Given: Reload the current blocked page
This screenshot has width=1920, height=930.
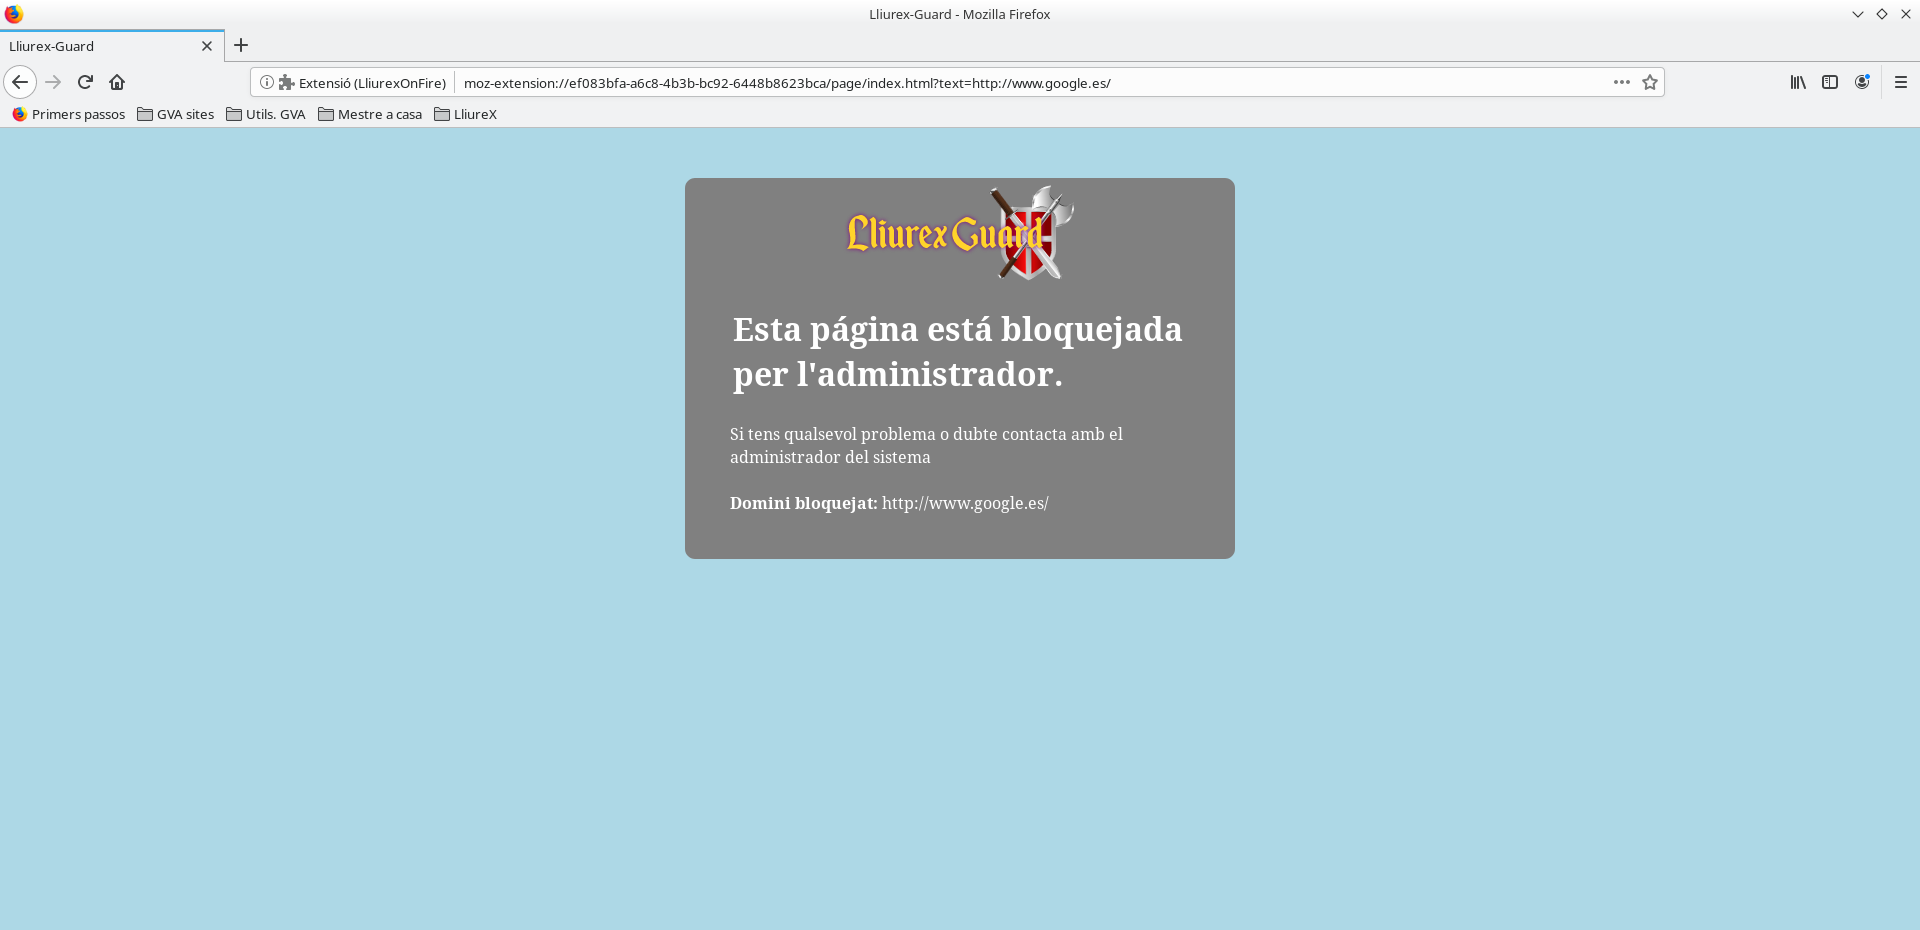Looking at the screenshot, I should [85, 82].
